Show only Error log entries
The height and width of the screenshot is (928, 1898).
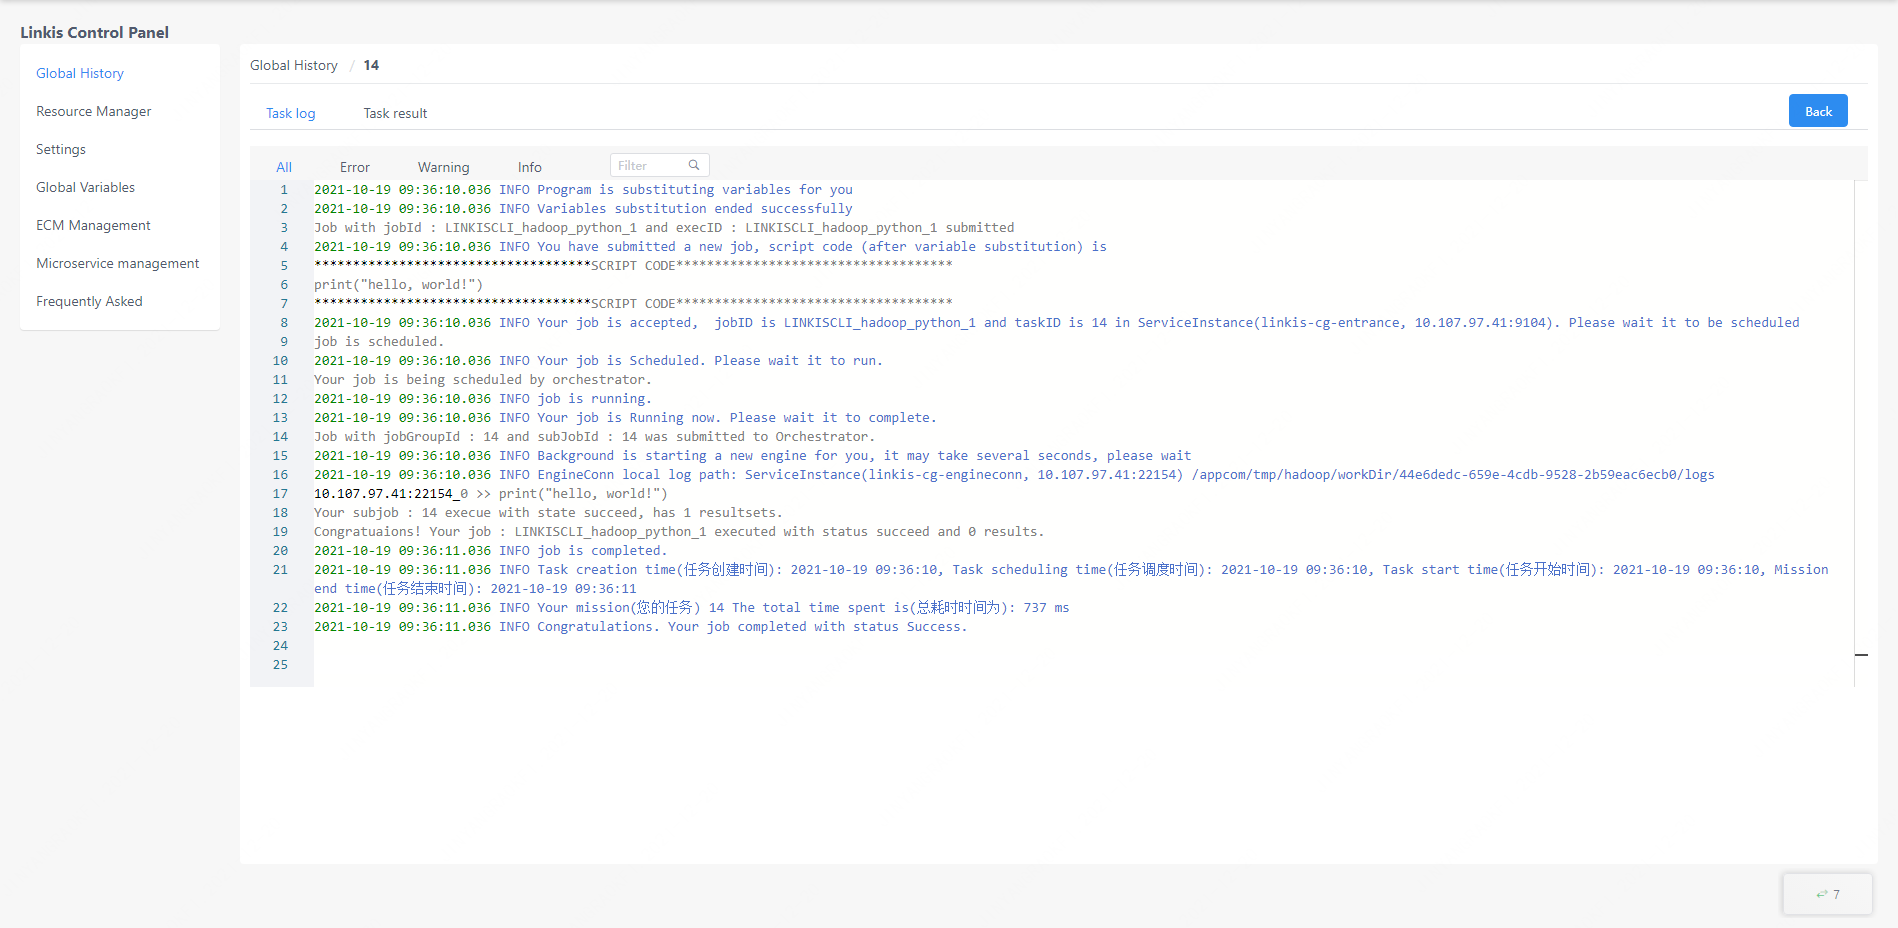[x=354, y=167]
